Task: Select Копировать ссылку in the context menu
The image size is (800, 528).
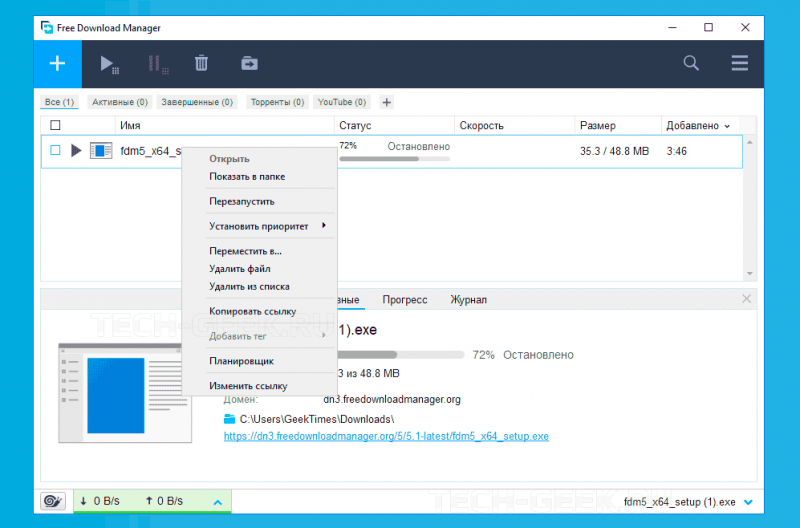Action: coord(252,311)
